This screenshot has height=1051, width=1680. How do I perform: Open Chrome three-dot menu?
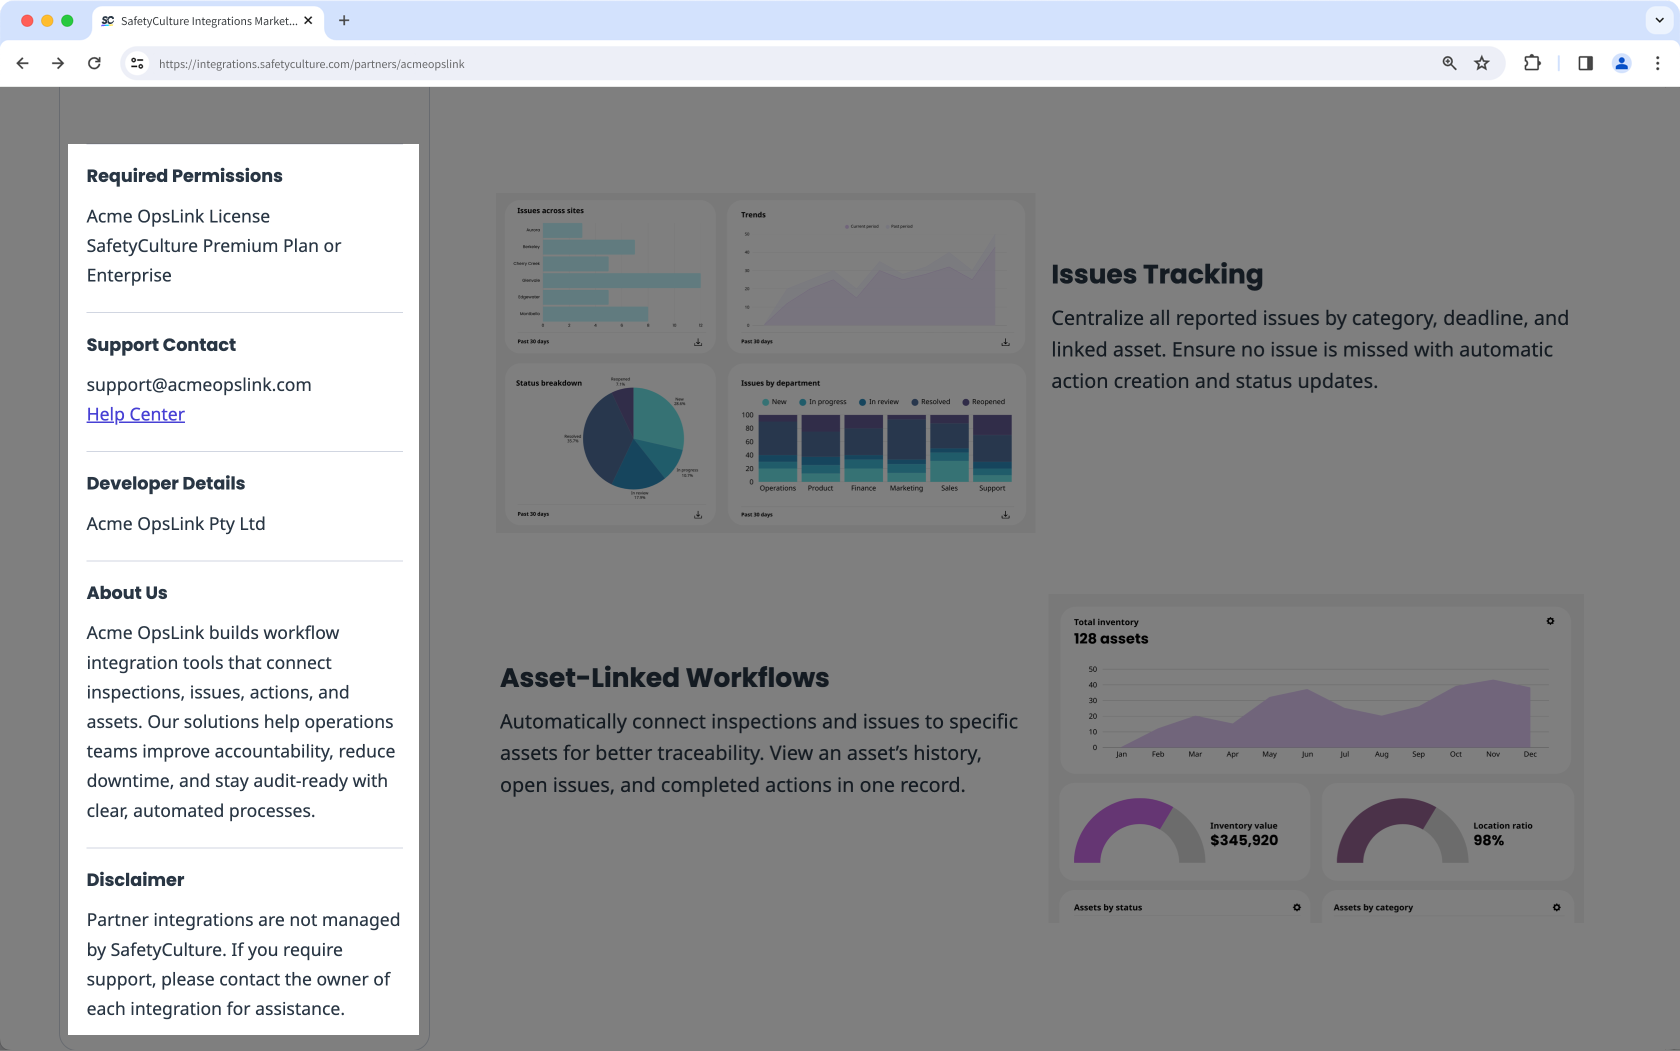[1657, 63]
